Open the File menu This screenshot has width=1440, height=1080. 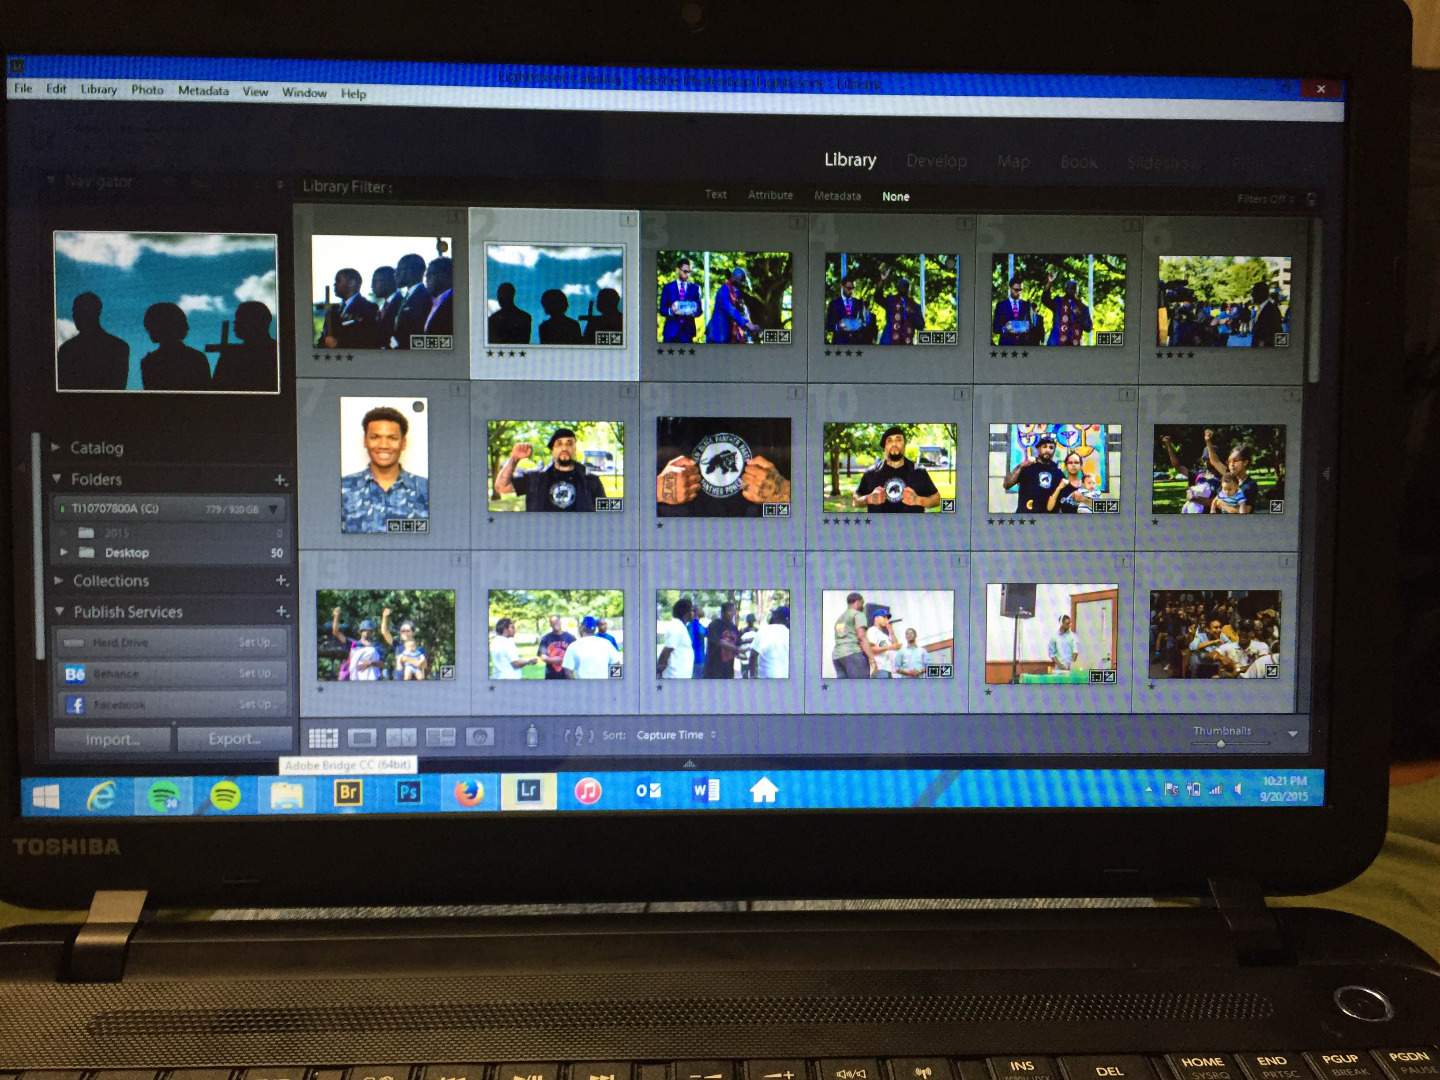[x=23, y=88]
